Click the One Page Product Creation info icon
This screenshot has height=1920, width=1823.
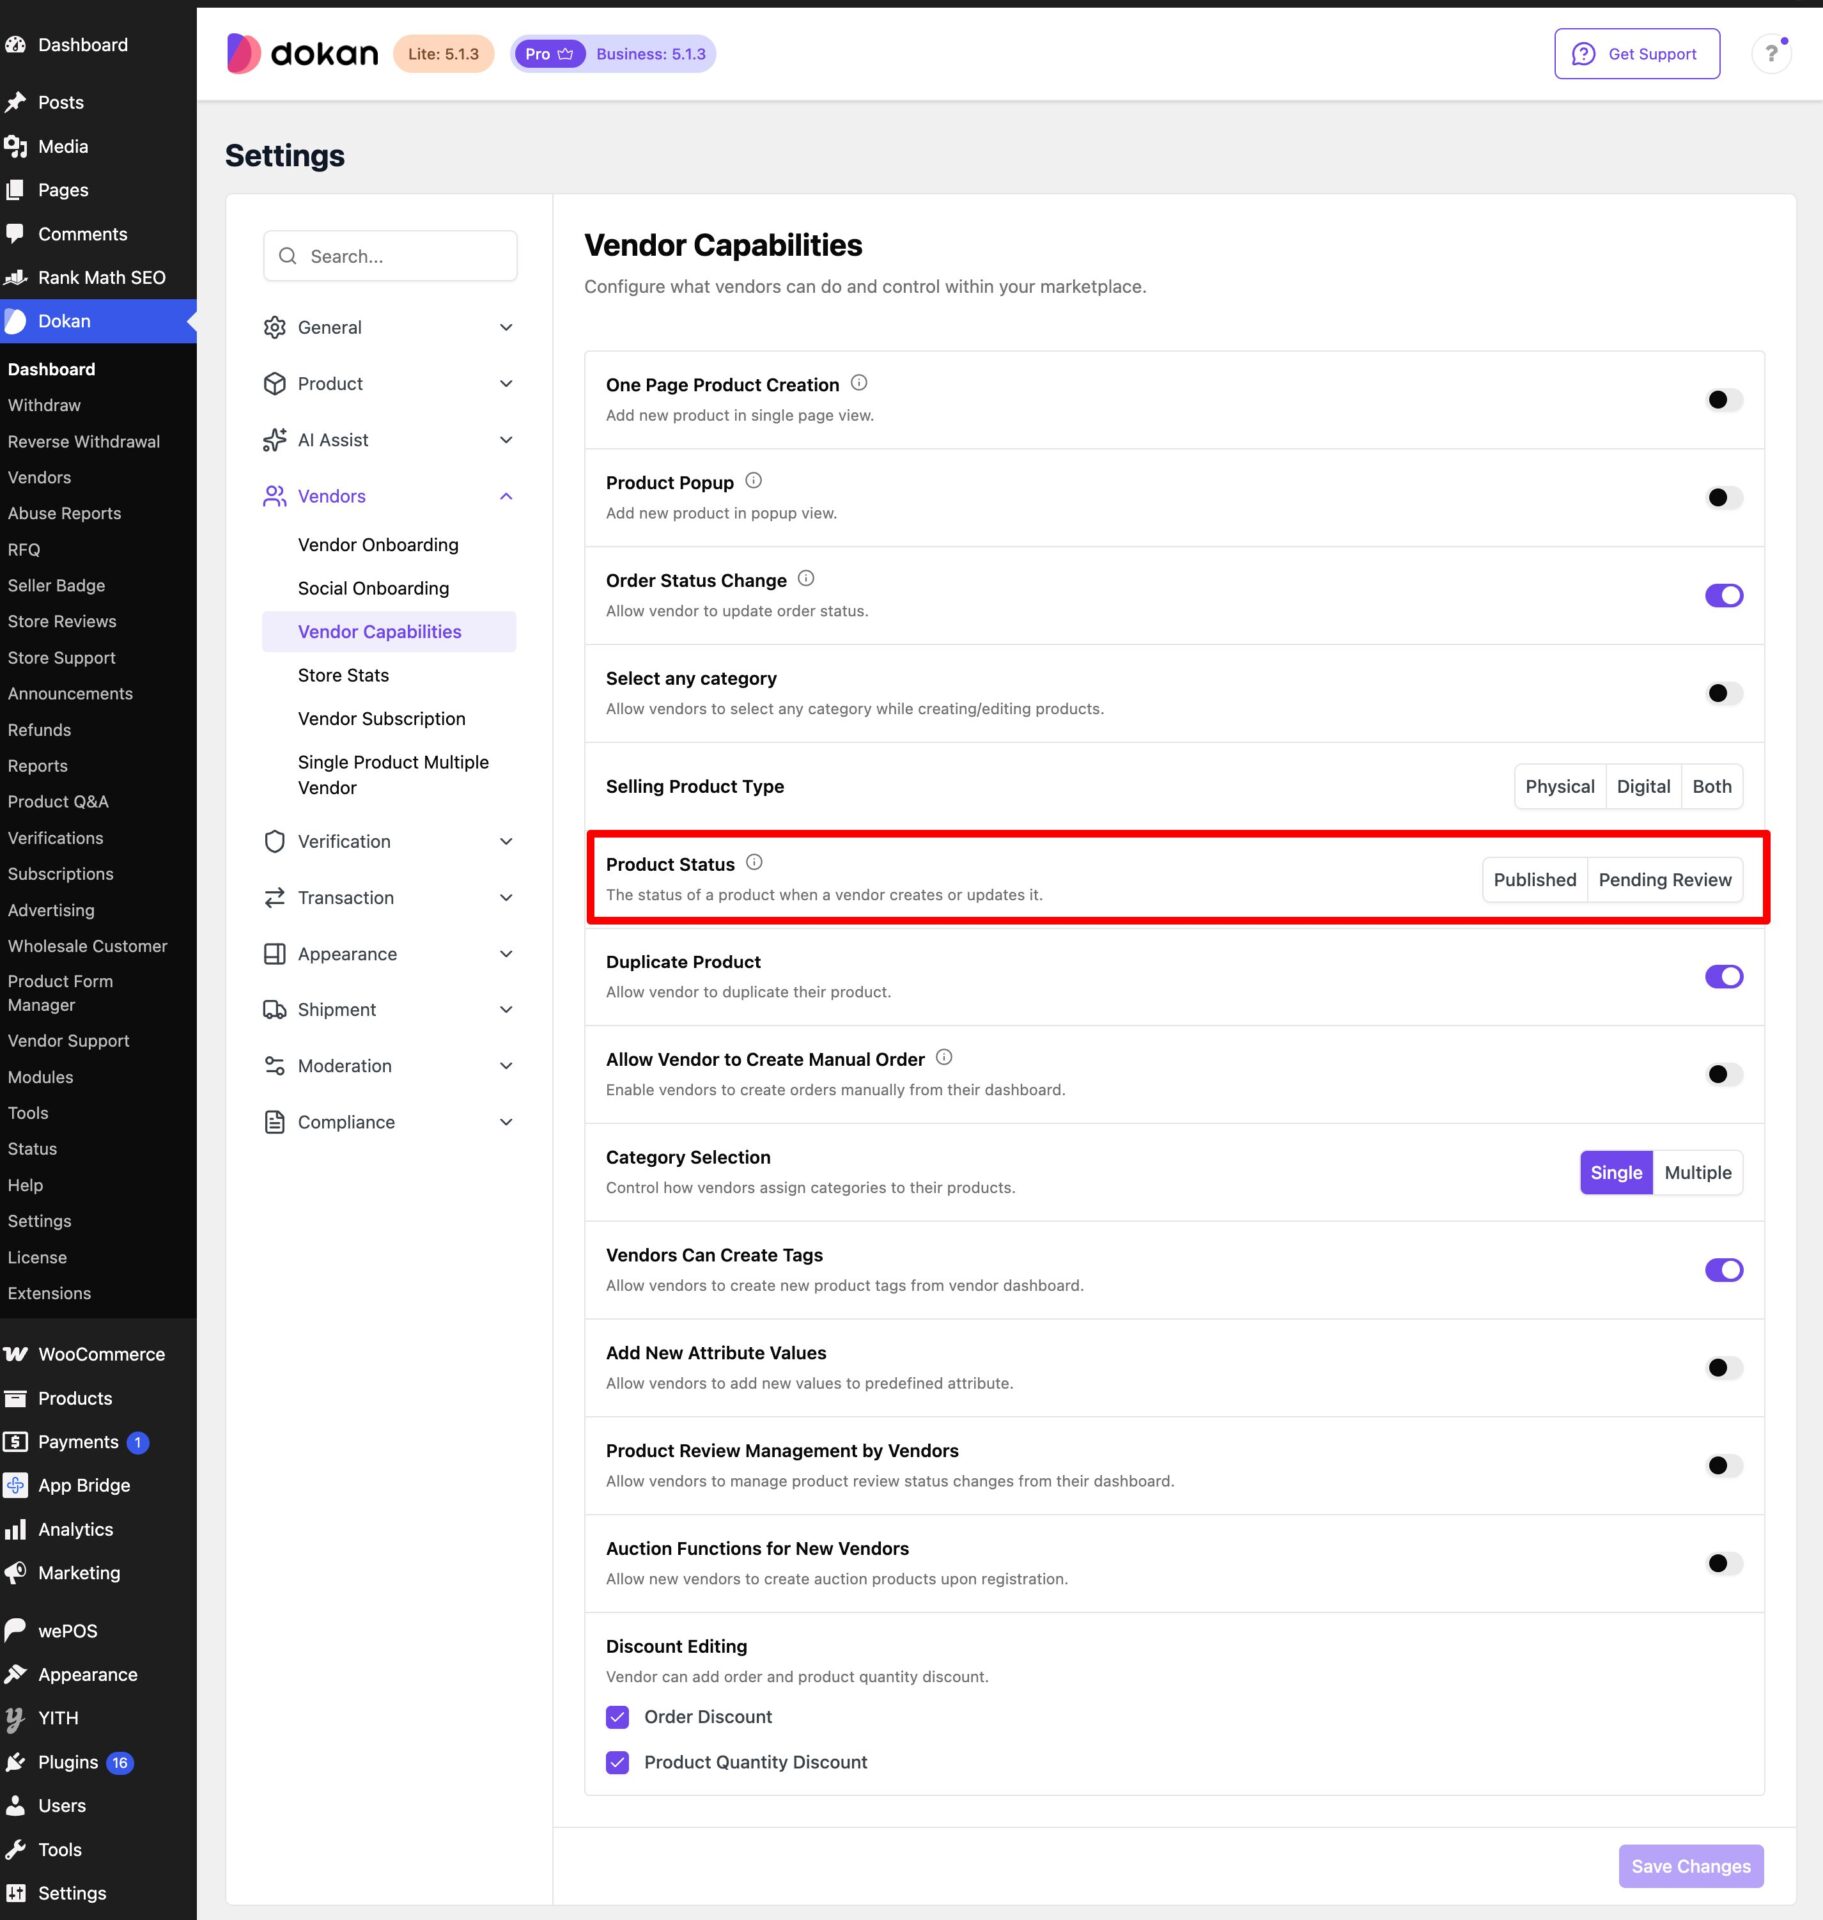(x=859, y=383)
